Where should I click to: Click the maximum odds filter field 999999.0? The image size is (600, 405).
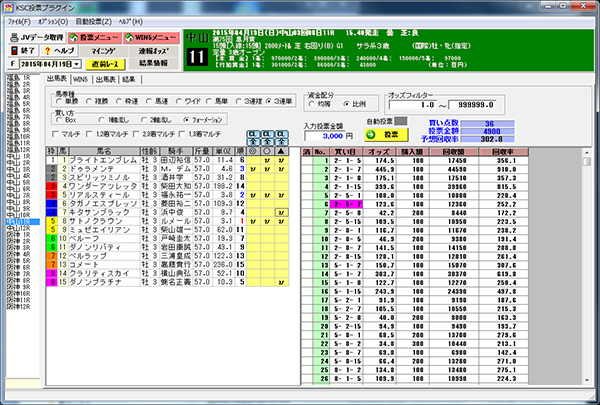[x=472, y=105]
